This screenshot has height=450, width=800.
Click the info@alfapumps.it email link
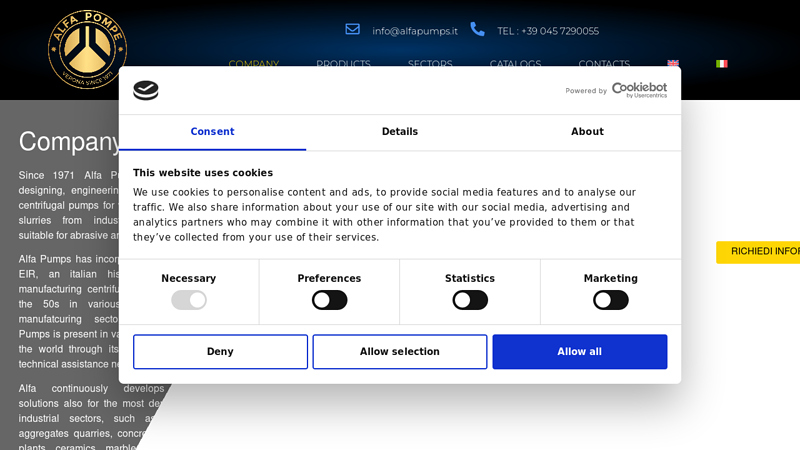tap(415, 31)
